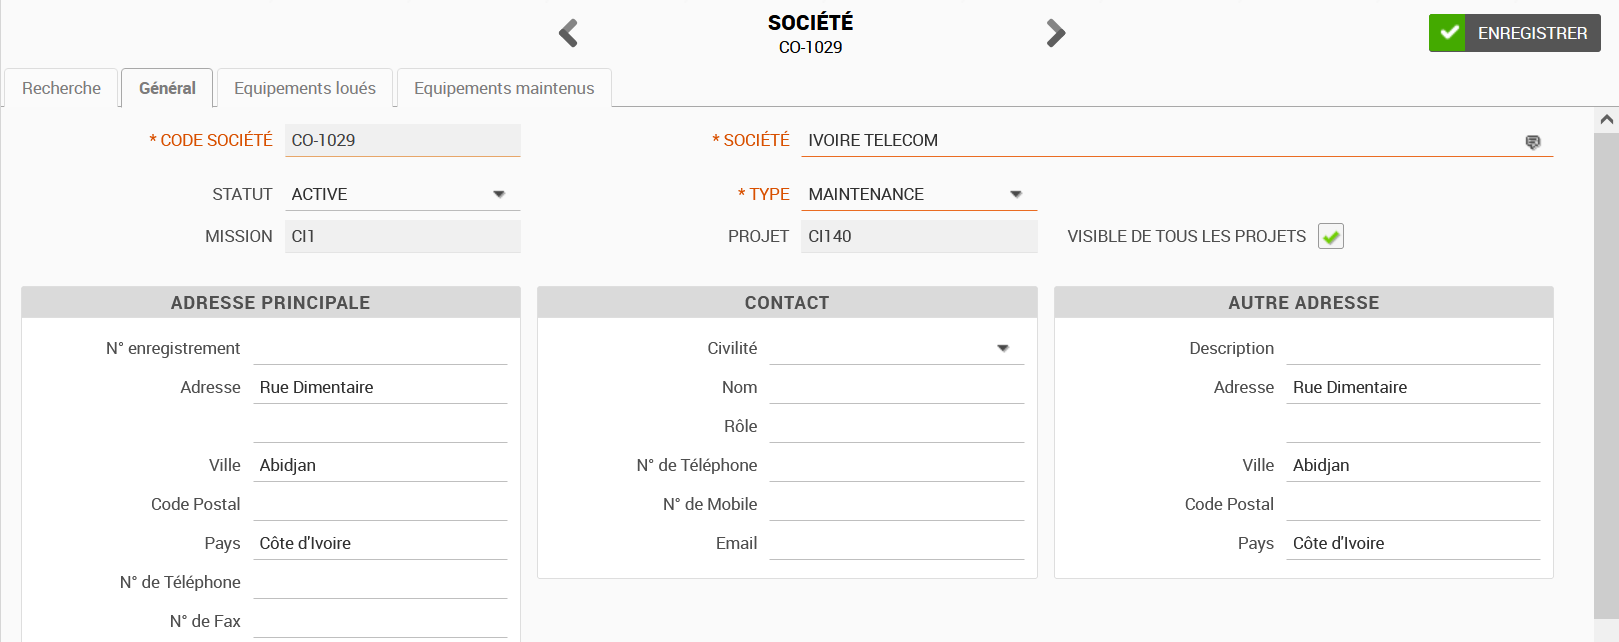Click the comment icon in Société field
Viewport: 1619px width, 642px height.
(1533, 142)
